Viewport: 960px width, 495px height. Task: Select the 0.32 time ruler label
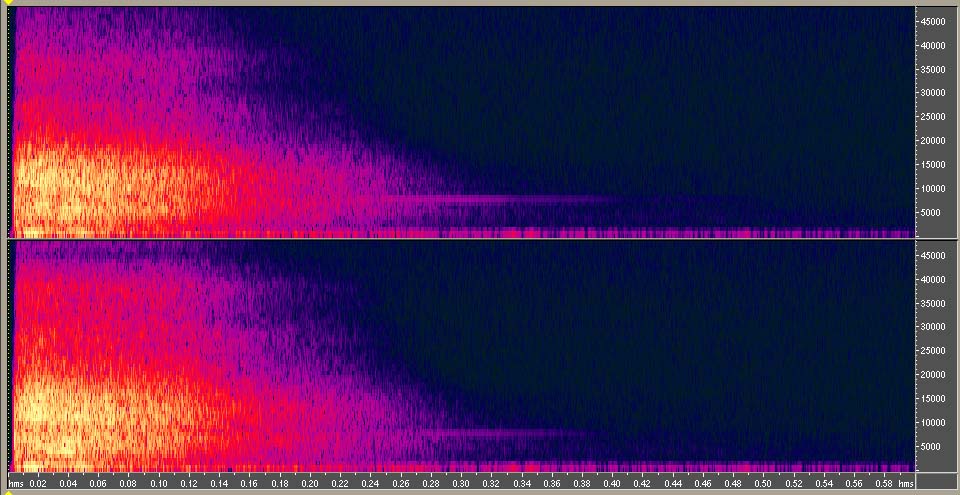point(491,483)
